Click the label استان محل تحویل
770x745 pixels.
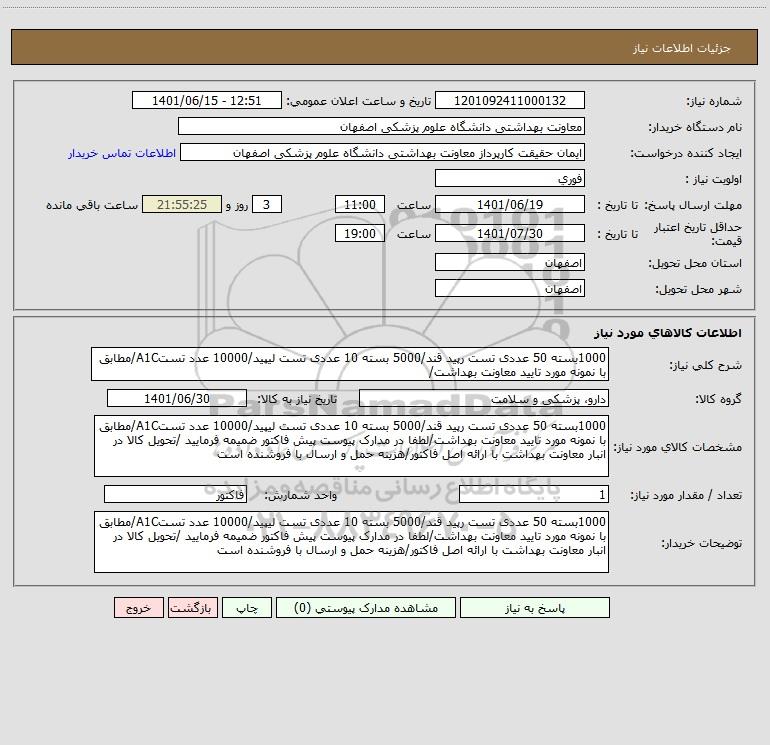695,263
